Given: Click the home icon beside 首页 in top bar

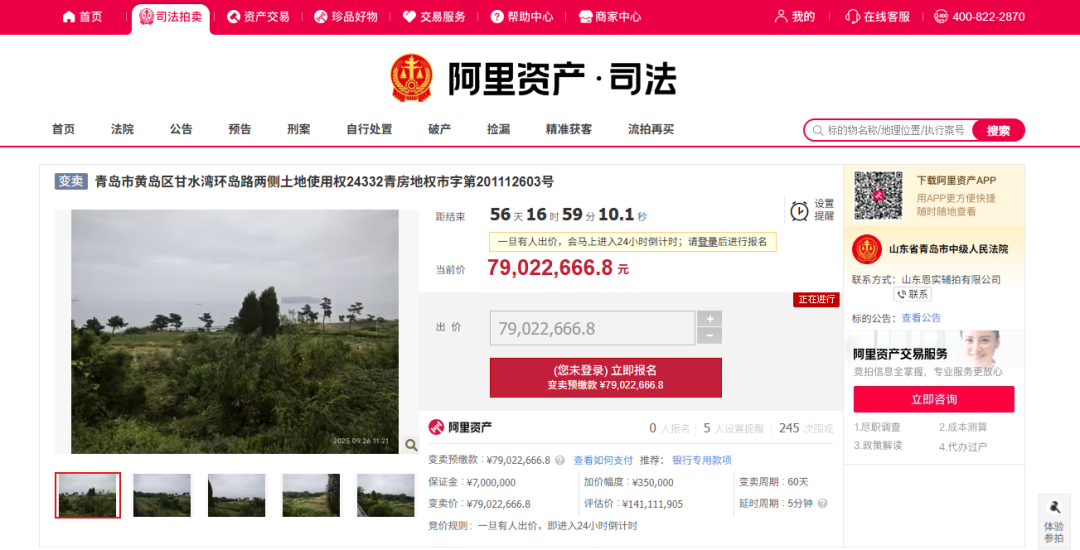Looking at the screenshot, I should pos(69,17).
